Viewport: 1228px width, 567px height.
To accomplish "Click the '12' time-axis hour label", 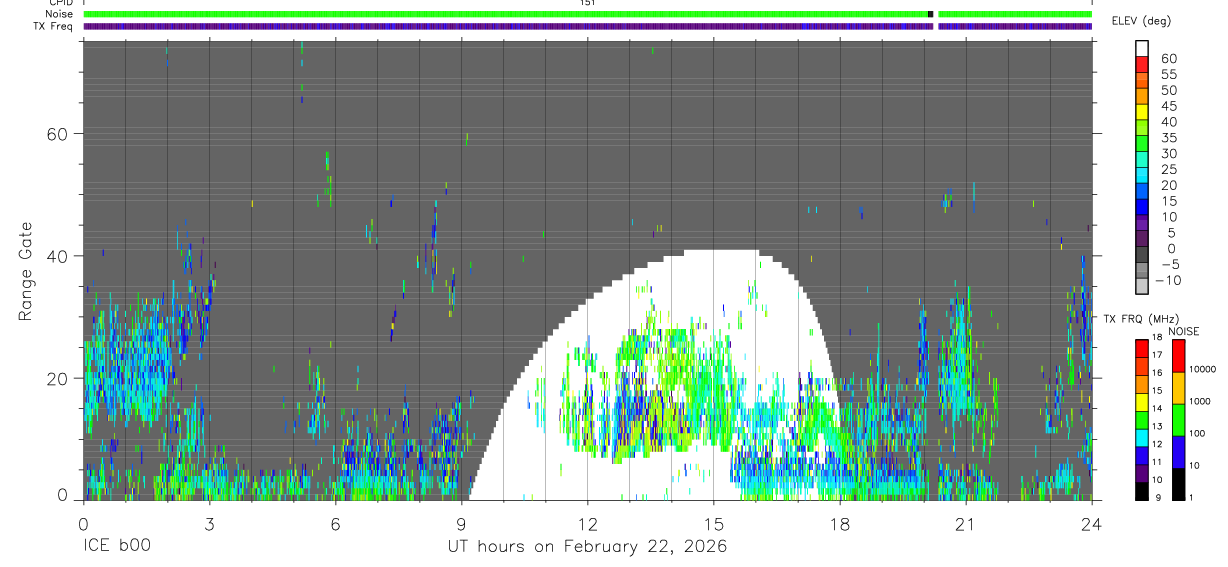I will 588,523.
